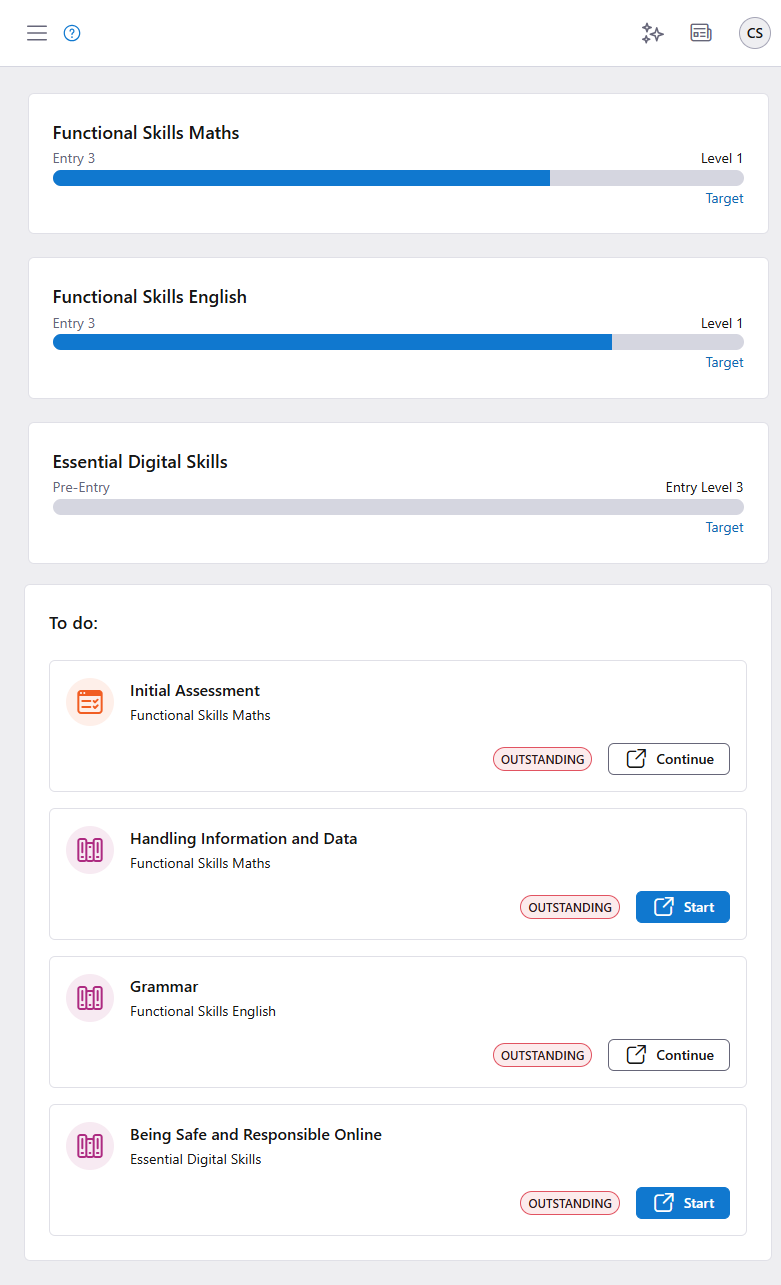781x1285 pixels.
Task: Open the CS user profile avatar
Action: click(755, 33)
